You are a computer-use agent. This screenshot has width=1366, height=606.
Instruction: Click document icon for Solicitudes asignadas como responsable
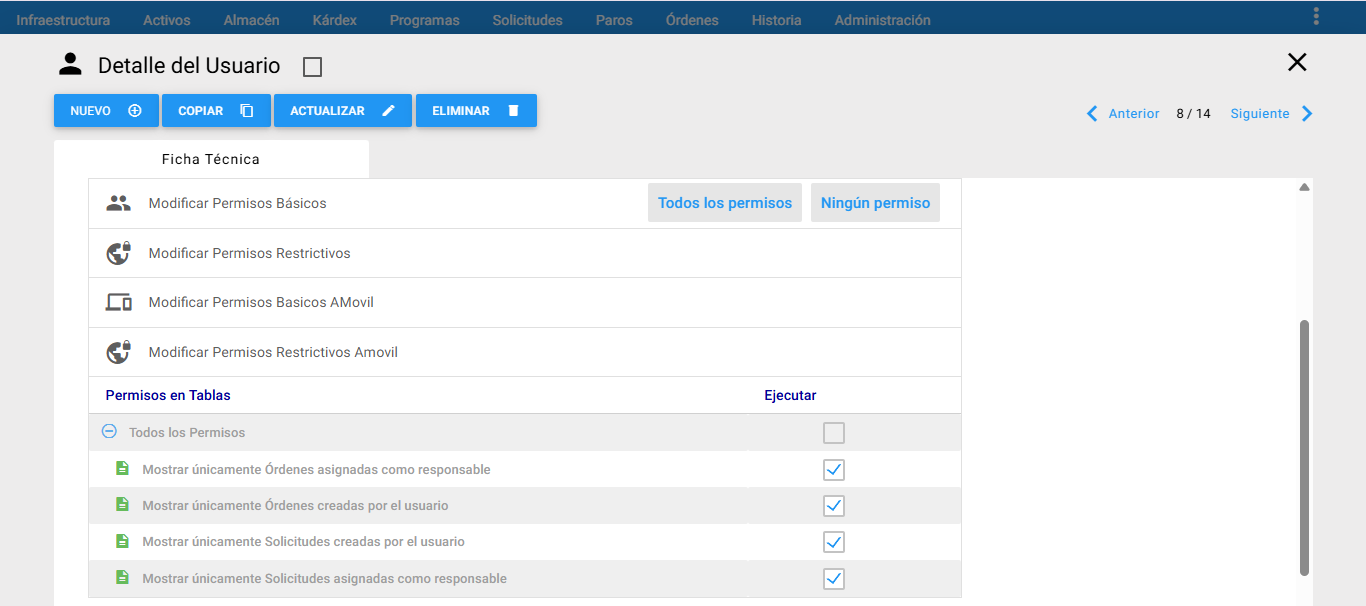click(122, 577)
